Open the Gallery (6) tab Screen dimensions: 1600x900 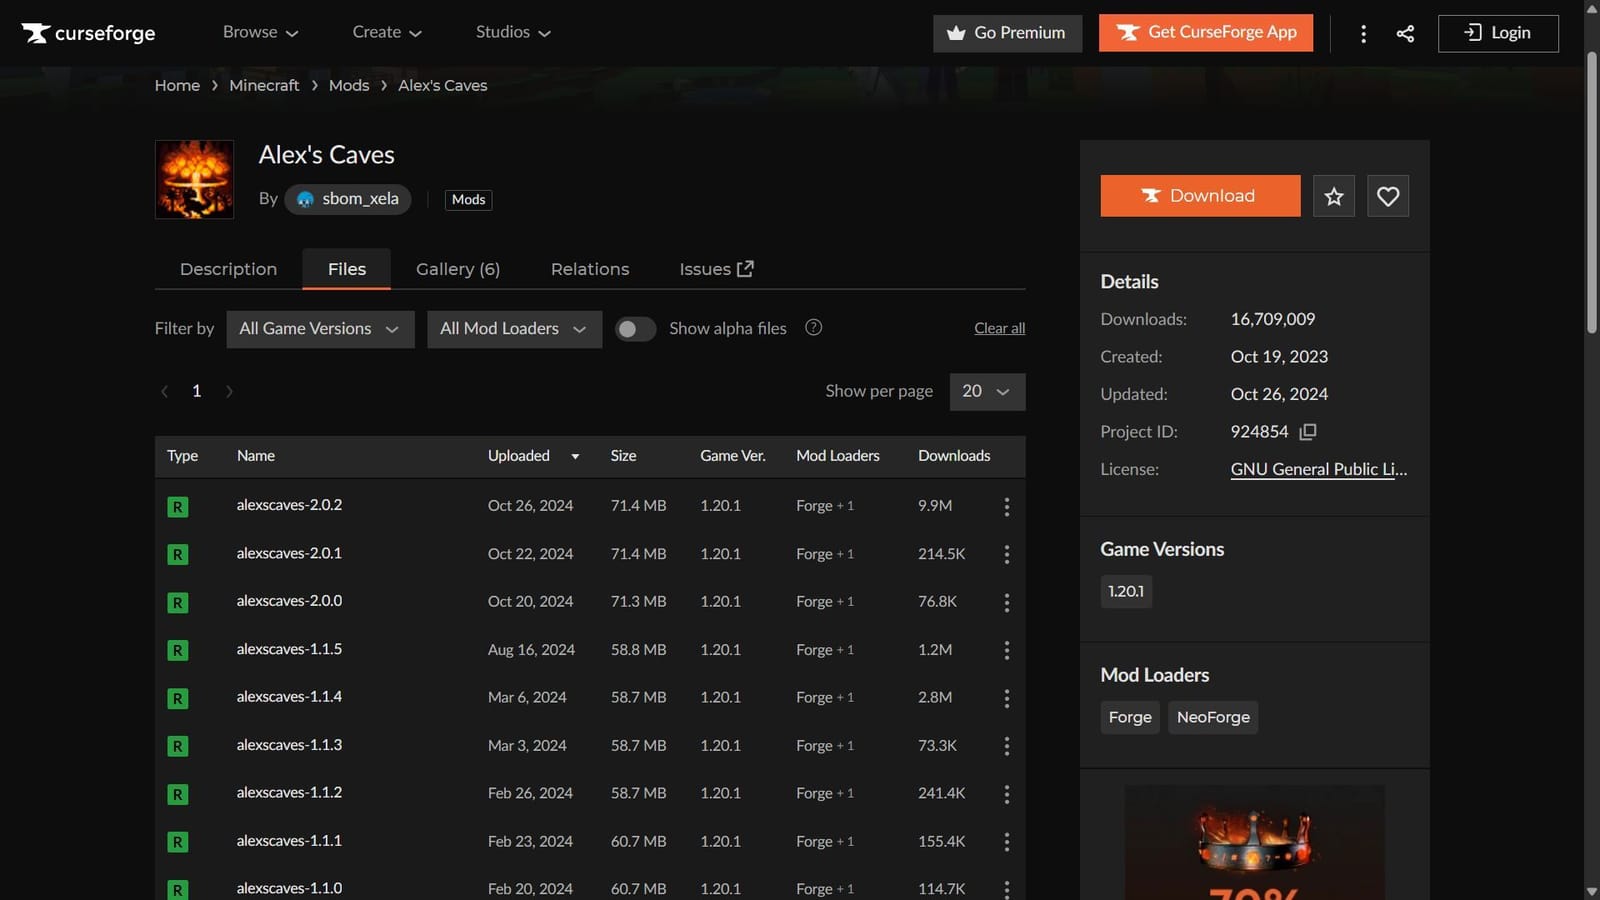(458, 269)
